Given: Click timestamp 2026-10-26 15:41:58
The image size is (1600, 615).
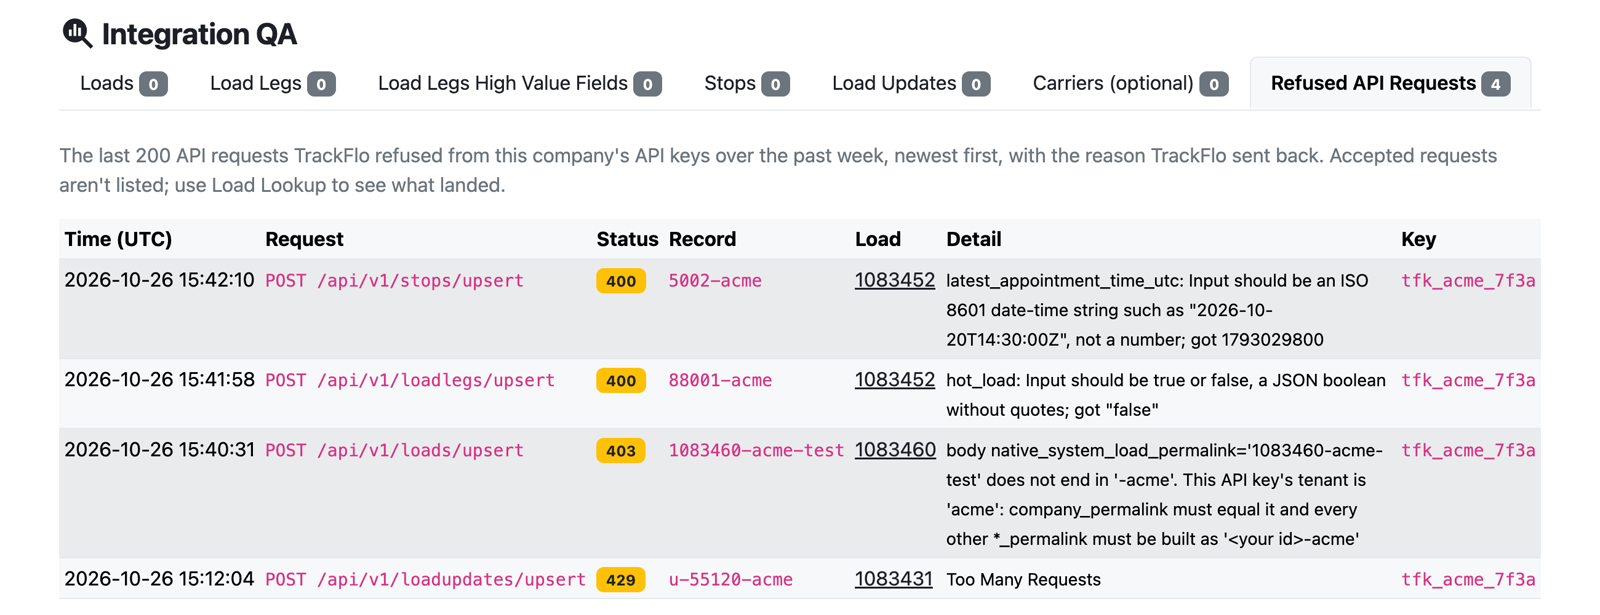Looking at the screenshot, I should (159, 380).
